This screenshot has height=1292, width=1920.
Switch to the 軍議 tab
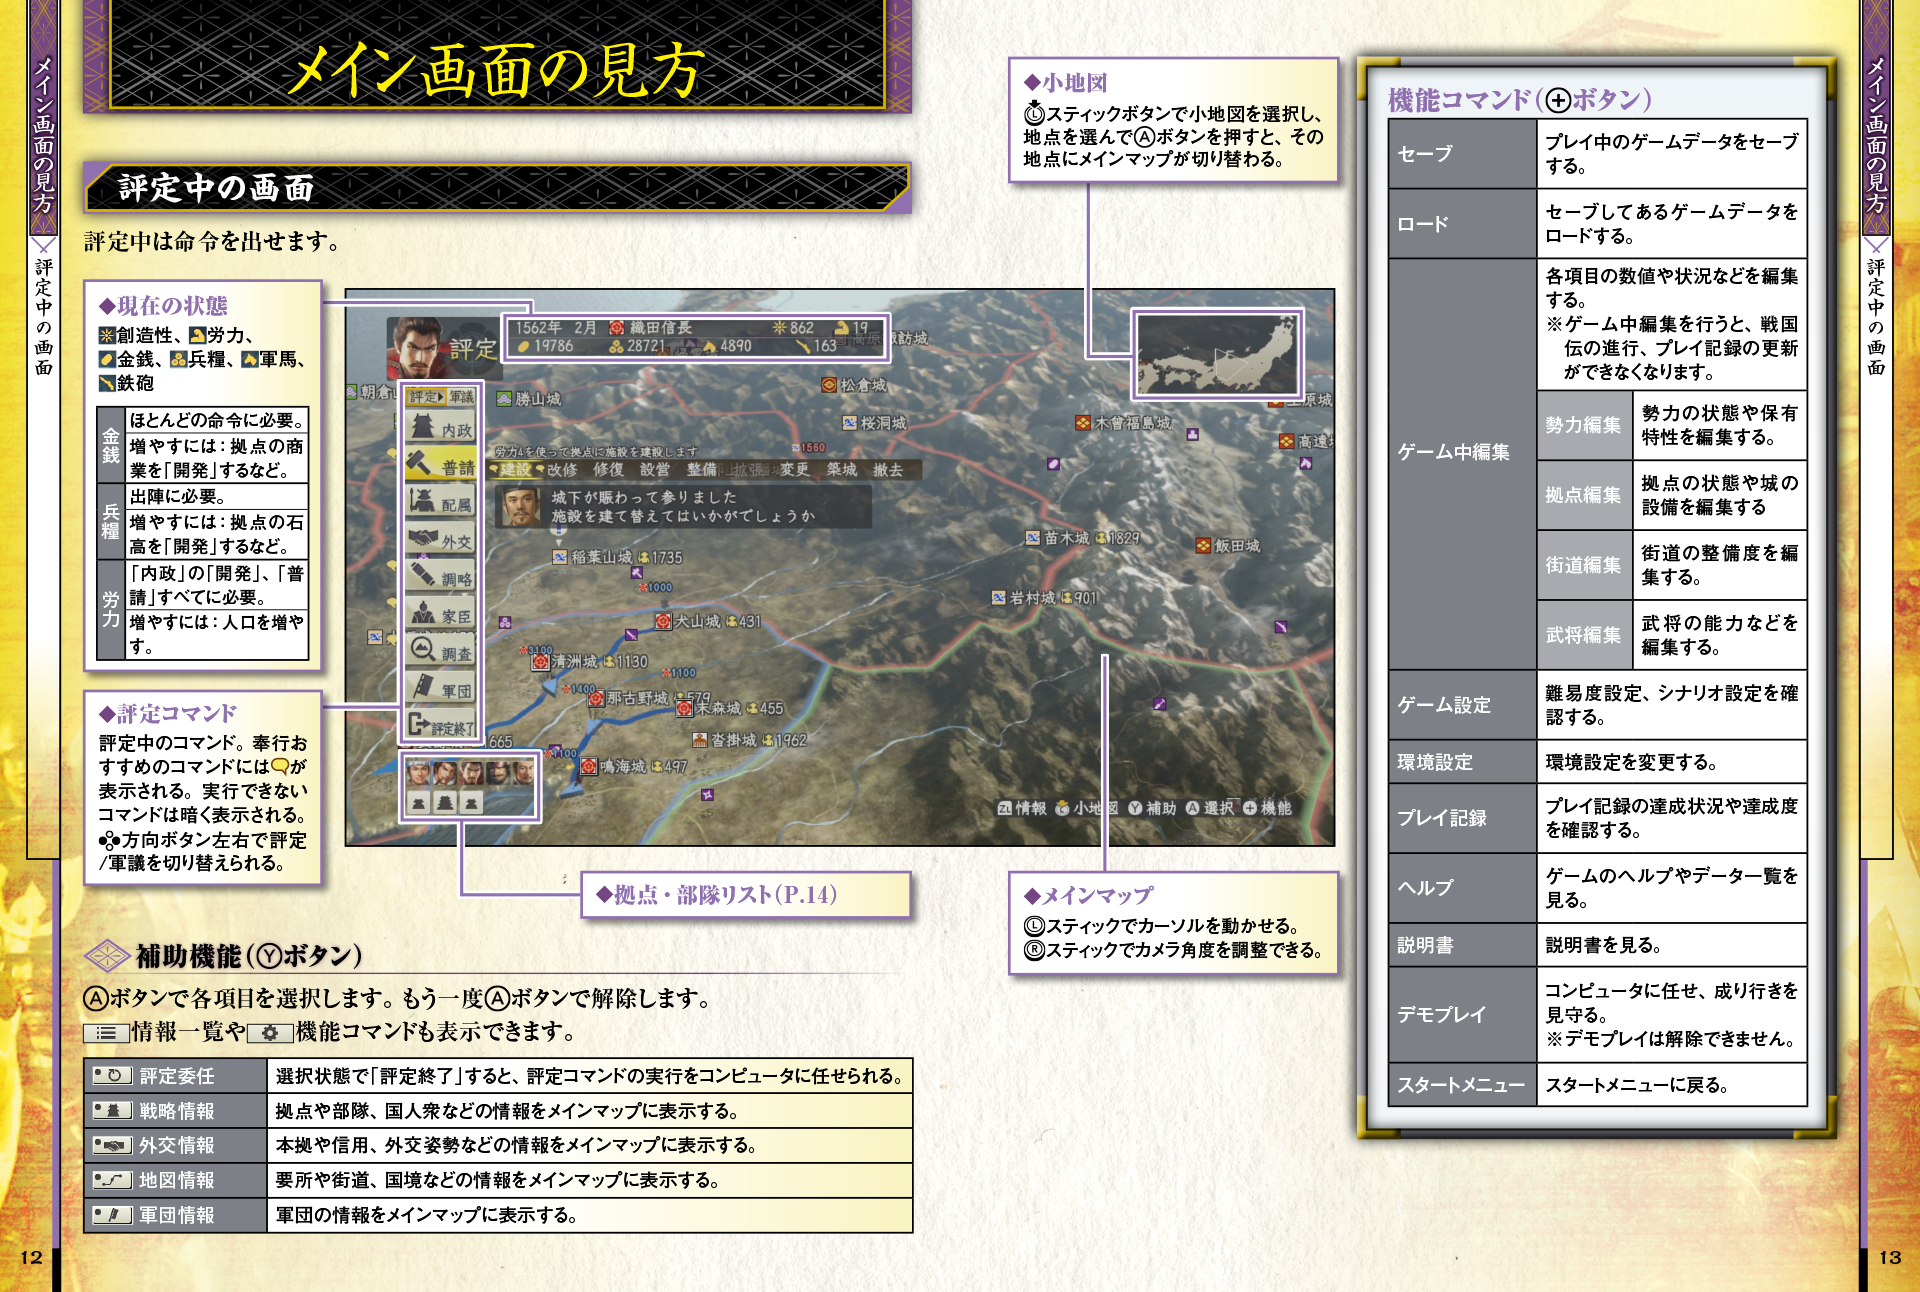coord(461,397)
